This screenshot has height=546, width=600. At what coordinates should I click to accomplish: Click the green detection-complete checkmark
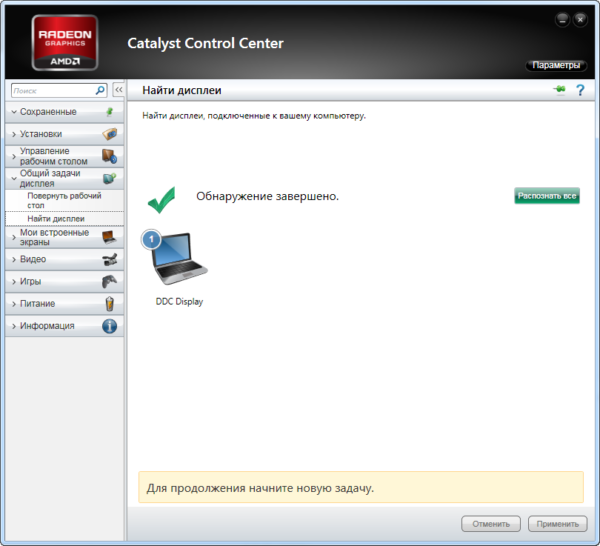click(x=161, y=200)
